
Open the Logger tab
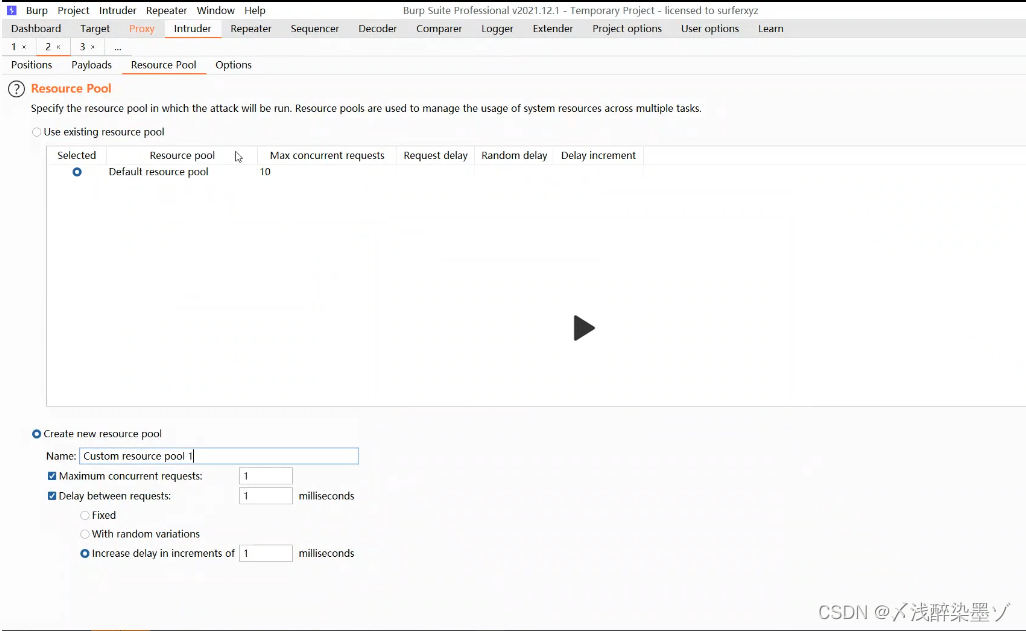click(497, 29)
